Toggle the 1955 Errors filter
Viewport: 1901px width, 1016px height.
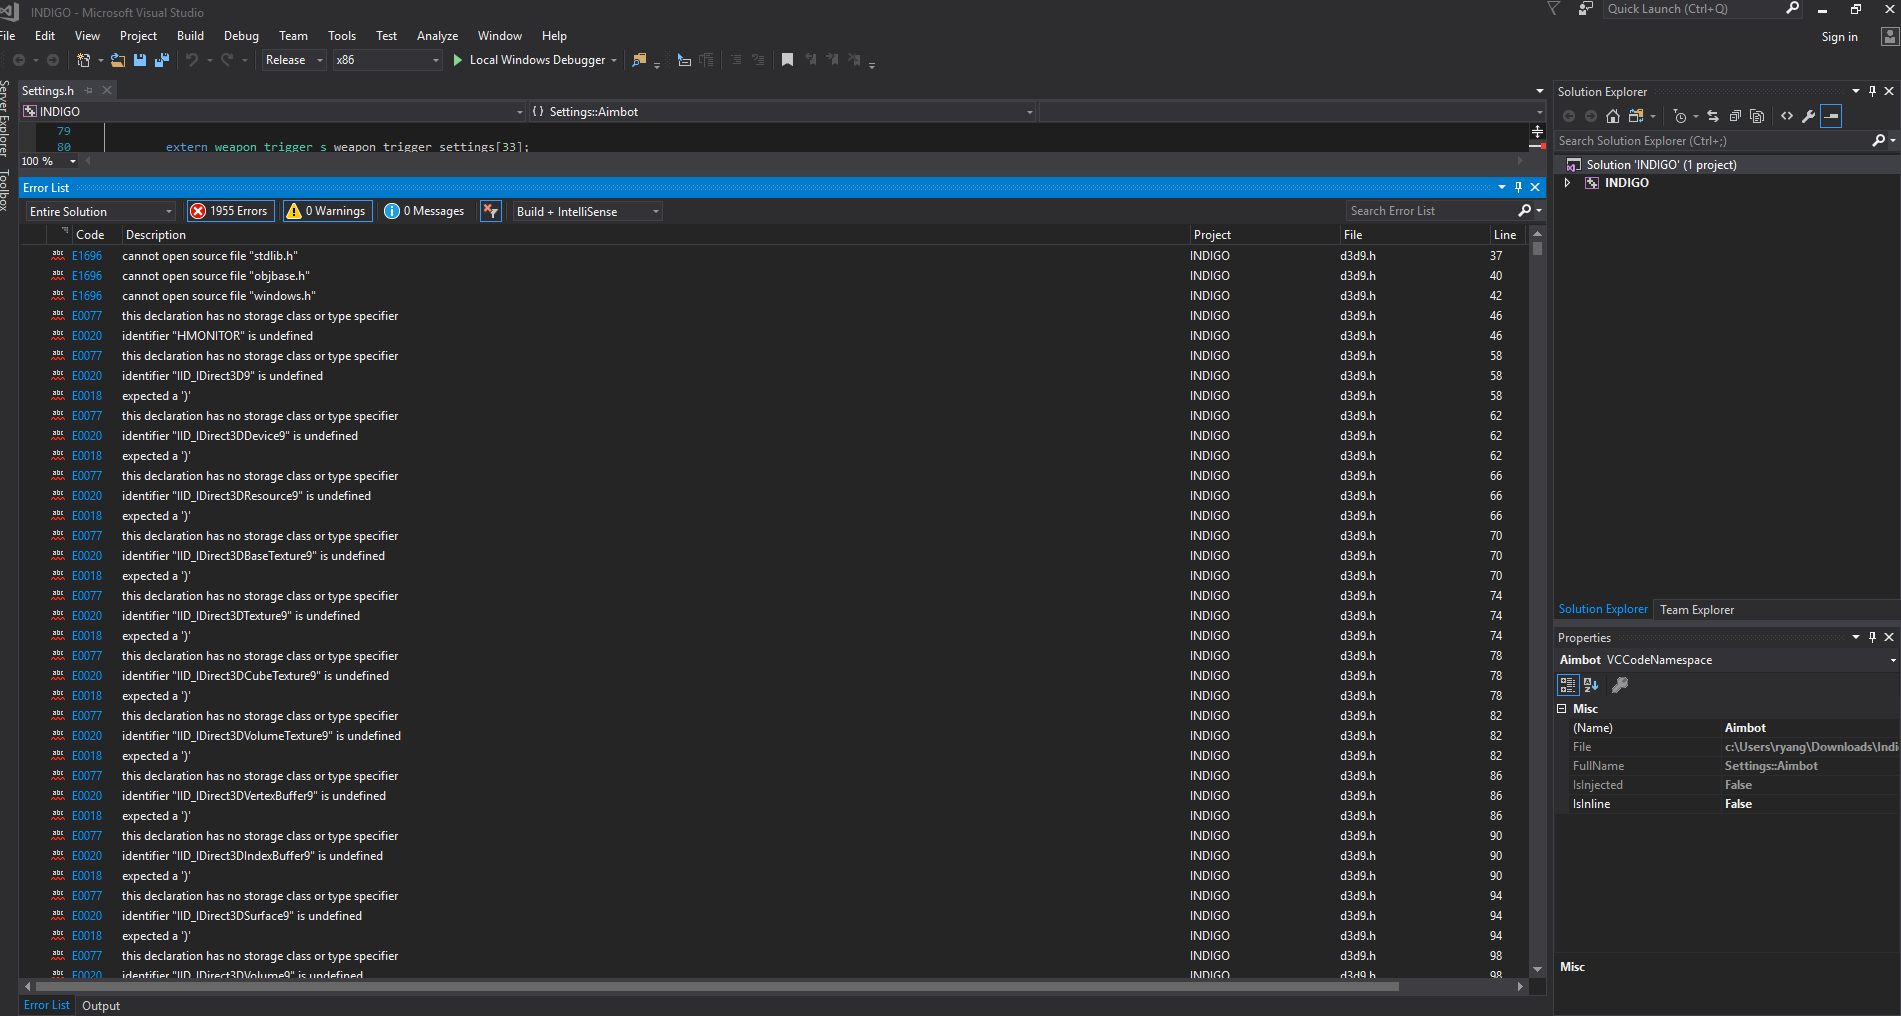(229, 211)
